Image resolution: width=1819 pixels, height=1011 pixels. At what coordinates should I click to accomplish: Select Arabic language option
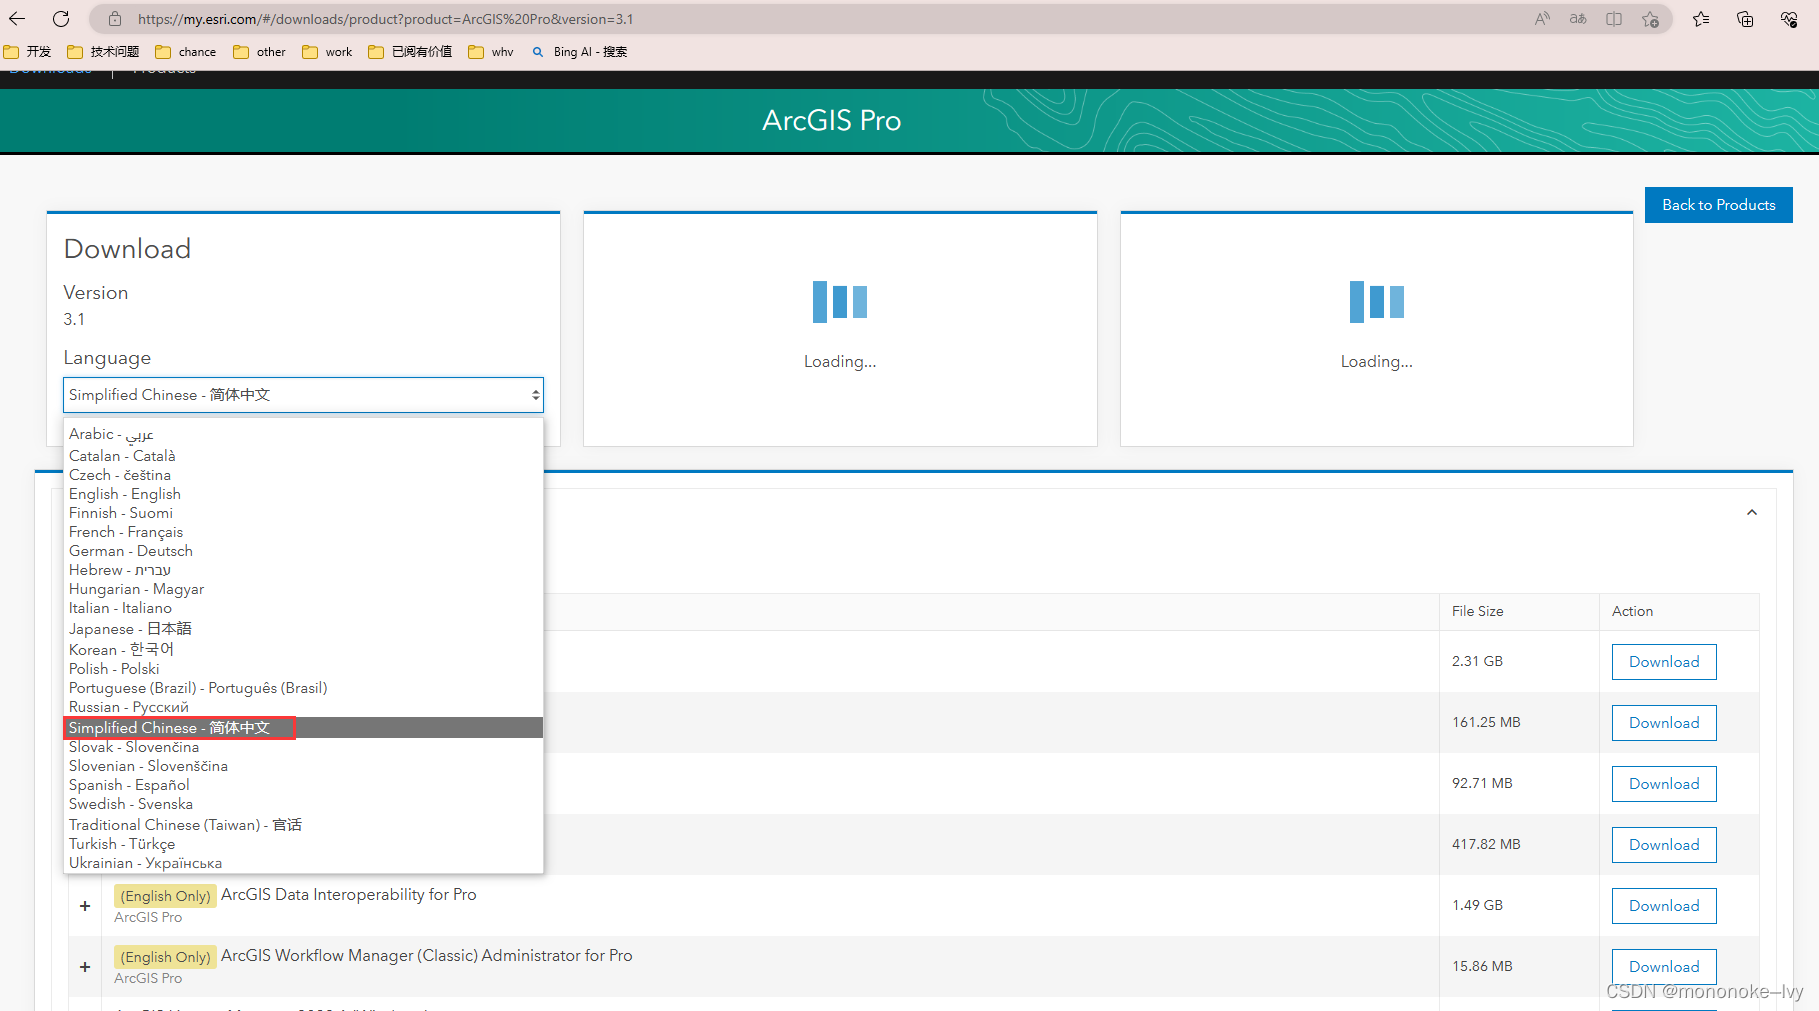pos(303,435)
